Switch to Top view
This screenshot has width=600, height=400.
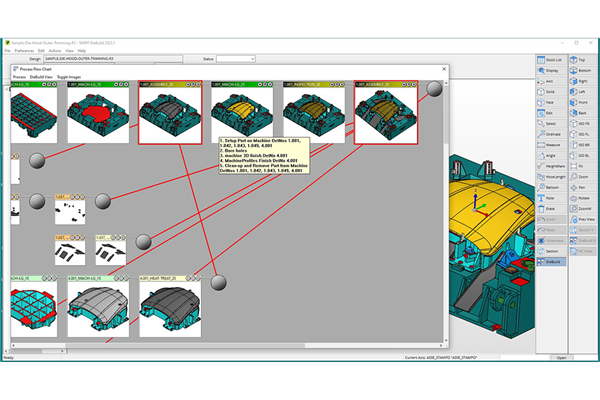pos(583,60)
